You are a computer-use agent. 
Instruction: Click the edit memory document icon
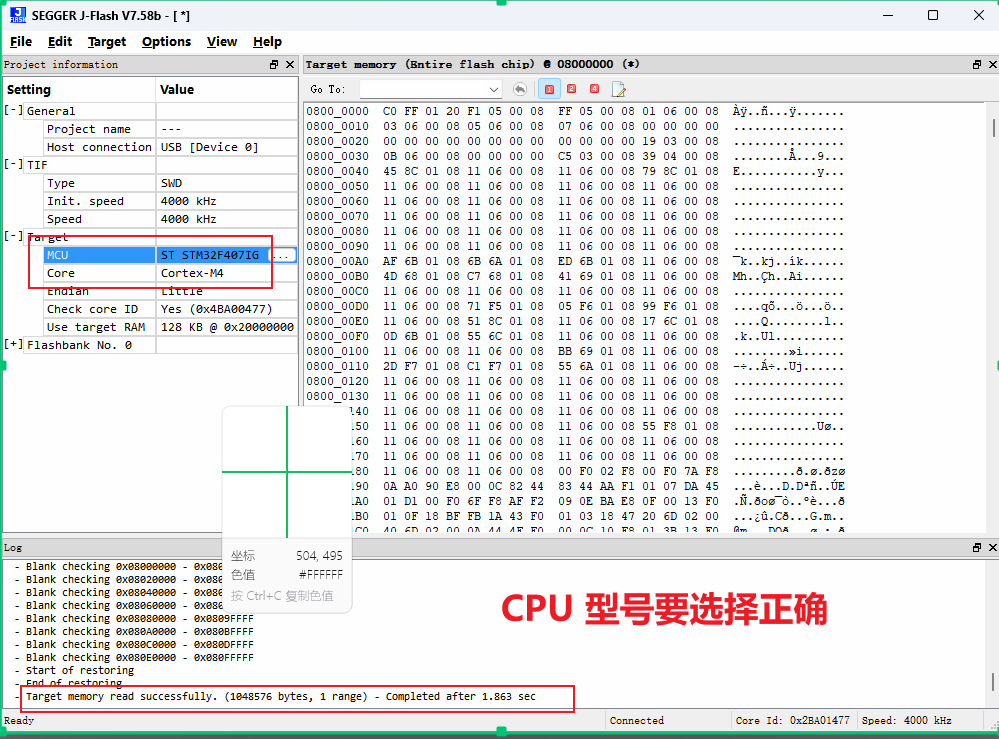(618, 89)
